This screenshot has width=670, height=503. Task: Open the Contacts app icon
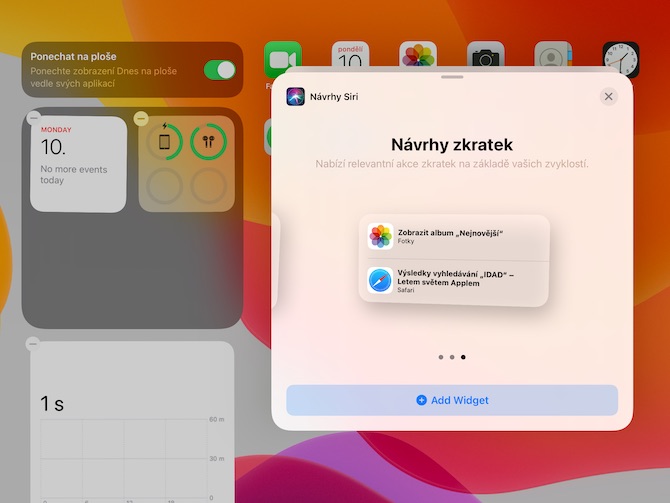coord(553,55)
